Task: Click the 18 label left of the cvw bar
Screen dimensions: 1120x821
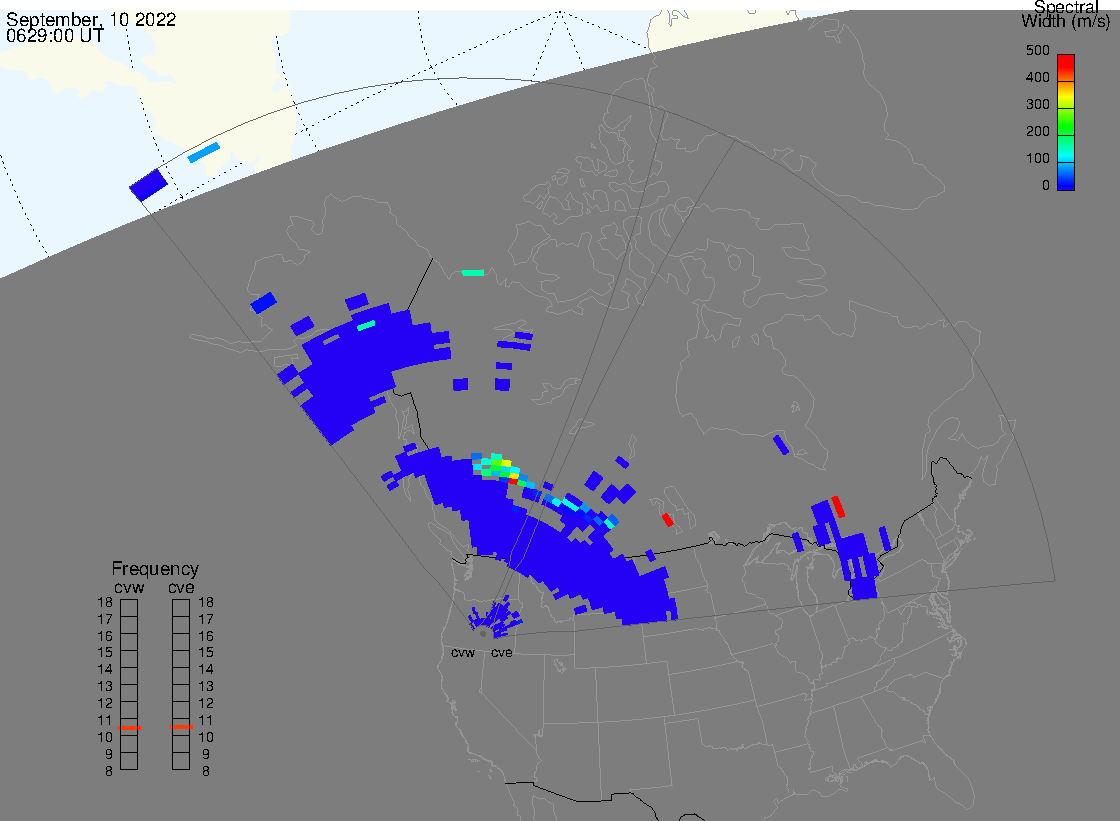Action: 105,602
